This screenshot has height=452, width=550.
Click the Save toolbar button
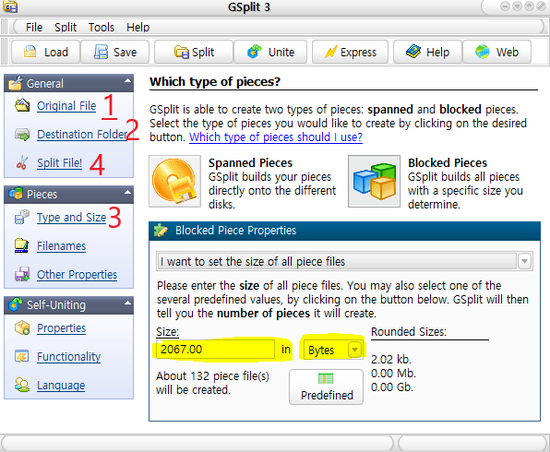pyautogui.click(x=115, y=52)
